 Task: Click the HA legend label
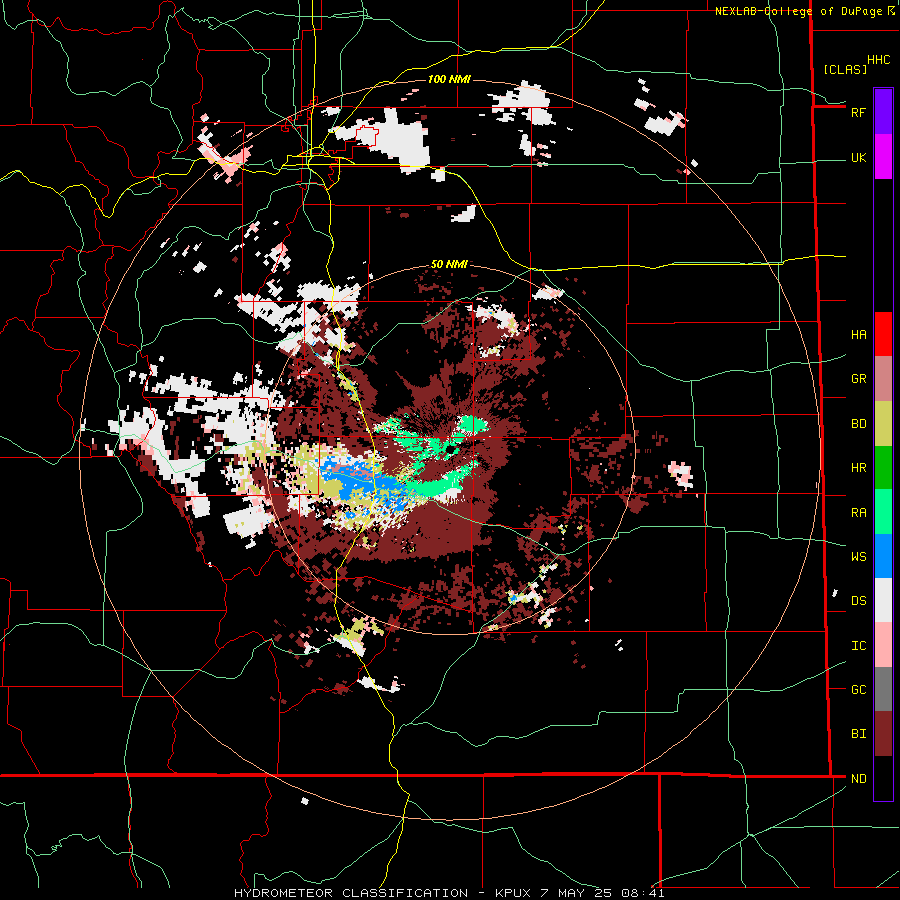[x=858, y=335]
